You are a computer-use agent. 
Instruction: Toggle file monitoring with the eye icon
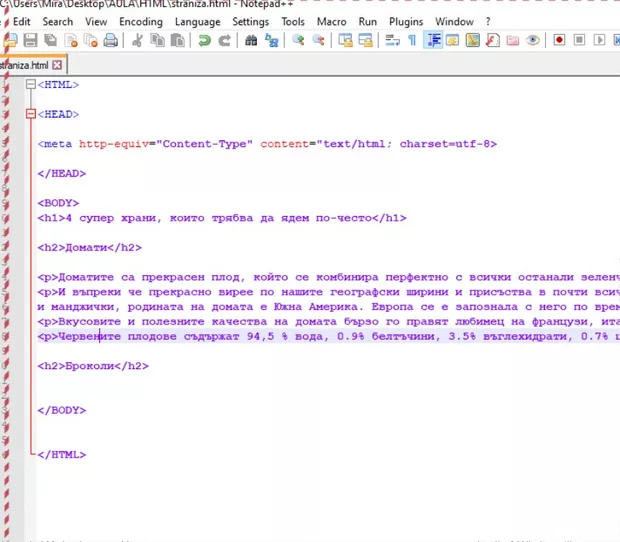point(533,41)
